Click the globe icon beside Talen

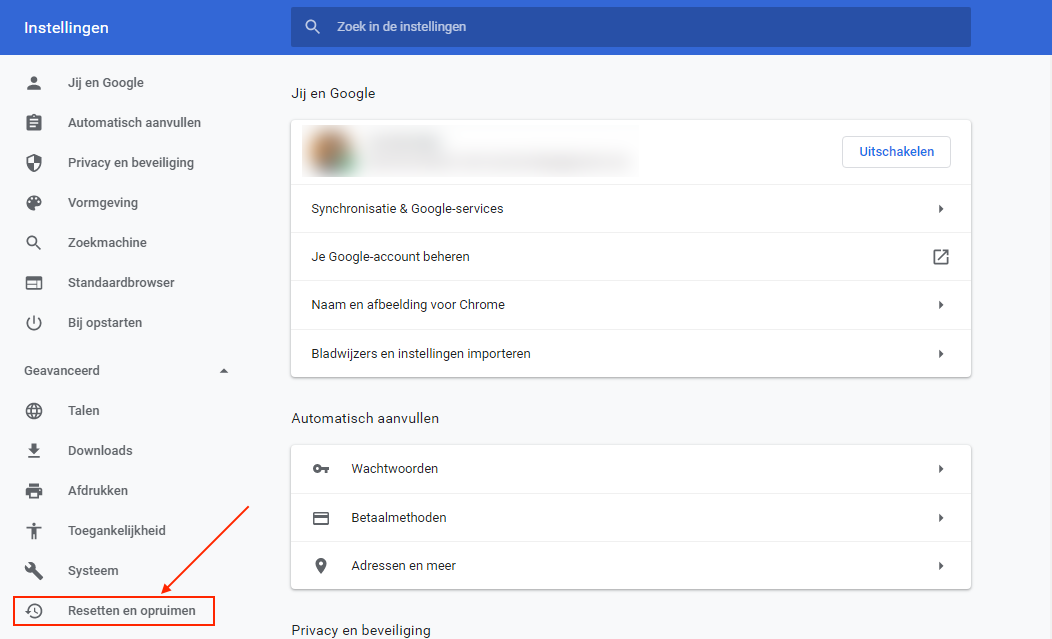pyautogui.click(x=34, y=411)
